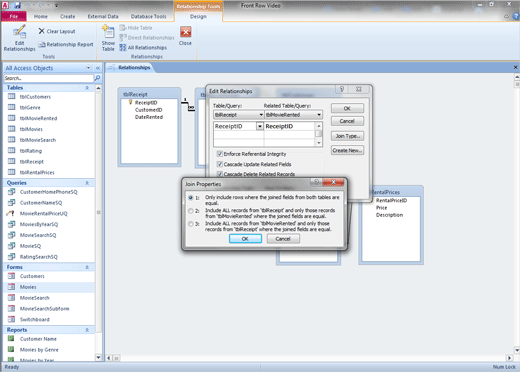520x372 pixels.
Task: Collapse the Reports group
Action: coord(87,330)
